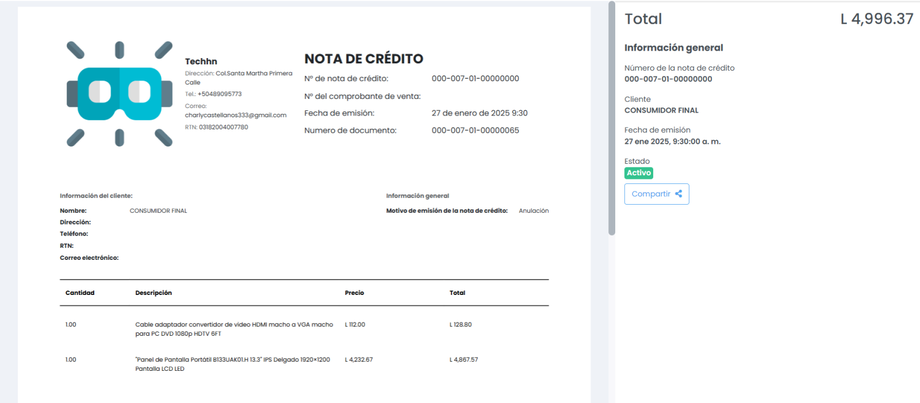This screenshot has height=403, width=920.
Task: Click the Total column header in table
Action: [x=458, y=293]
